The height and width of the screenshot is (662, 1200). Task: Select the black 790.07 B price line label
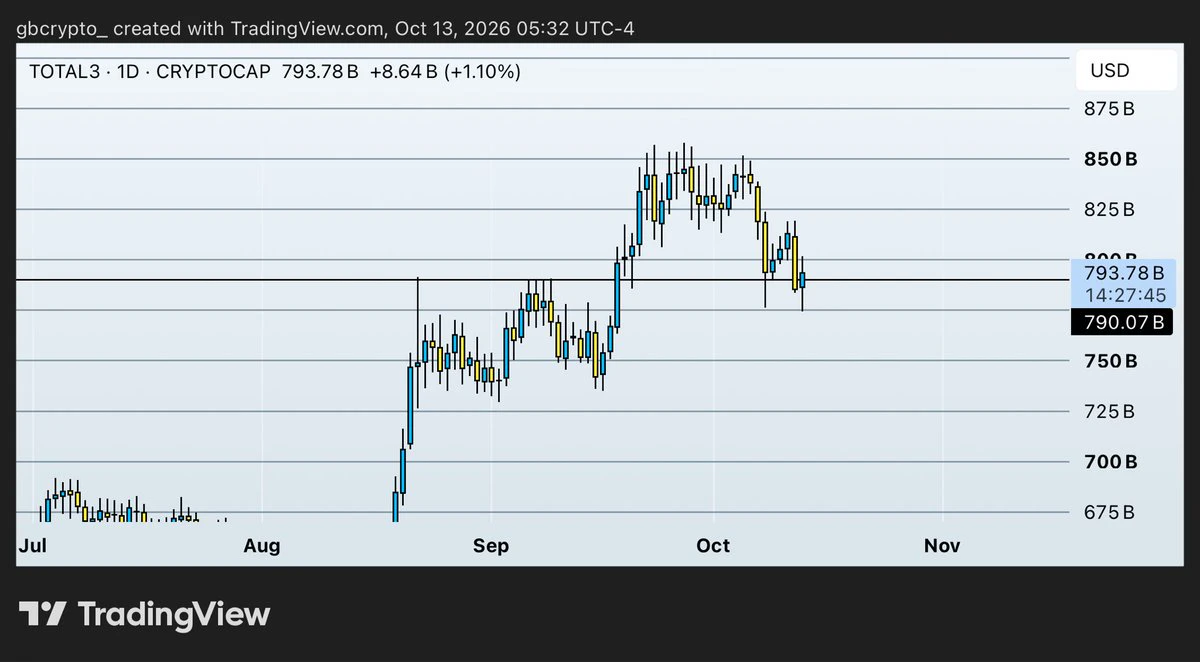[x=1122, y=322]
